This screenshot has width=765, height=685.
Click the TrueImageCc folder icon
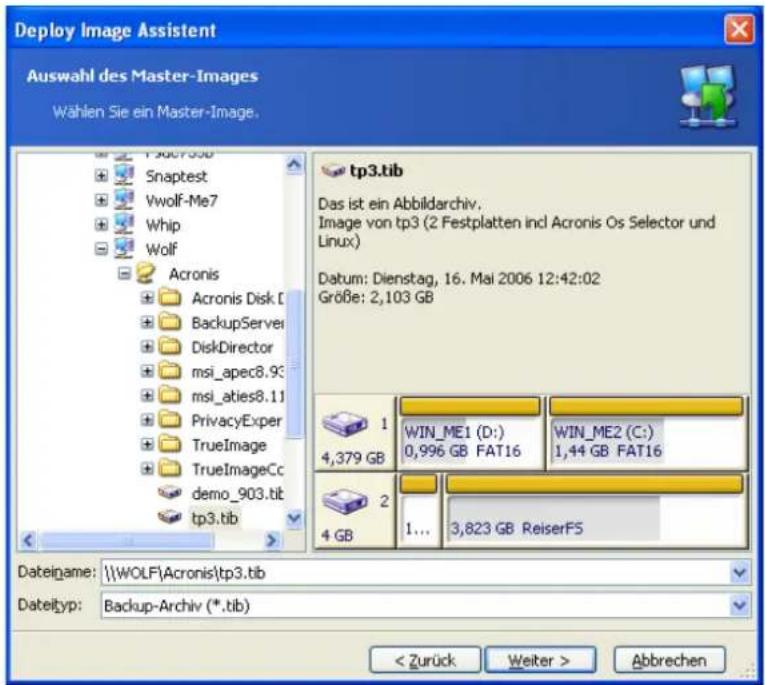click(170, 468)
